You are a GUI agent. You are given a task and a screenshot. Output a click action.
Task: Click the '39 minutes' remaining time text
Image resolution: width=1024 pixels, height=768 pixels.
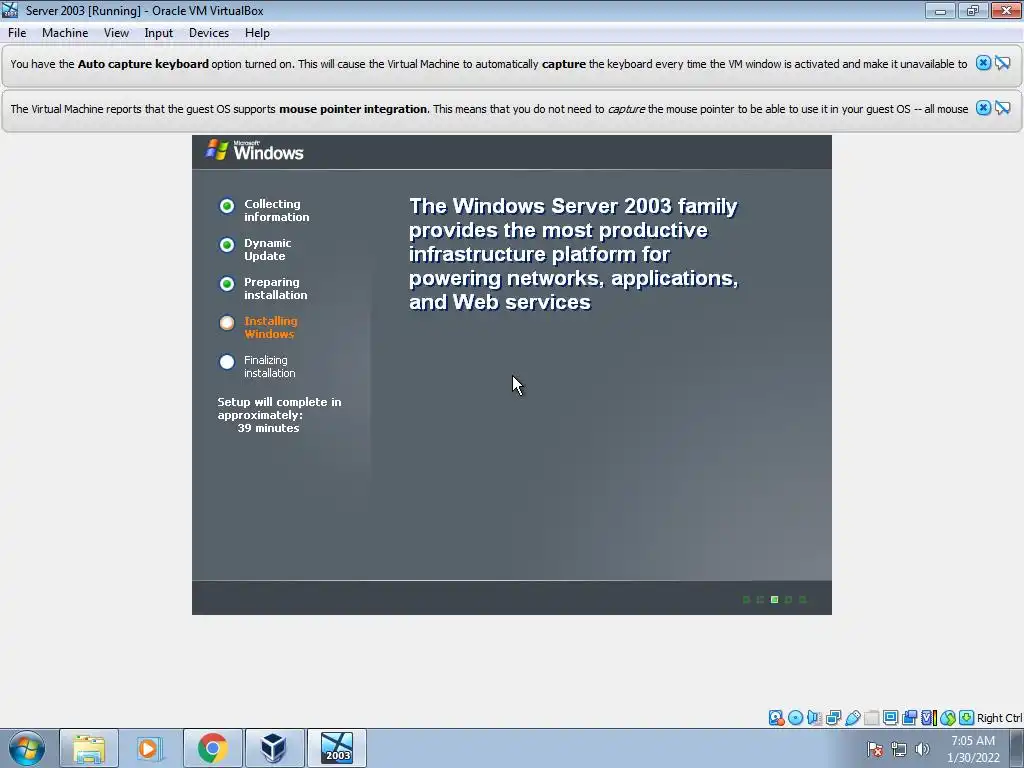click(268, 428)
